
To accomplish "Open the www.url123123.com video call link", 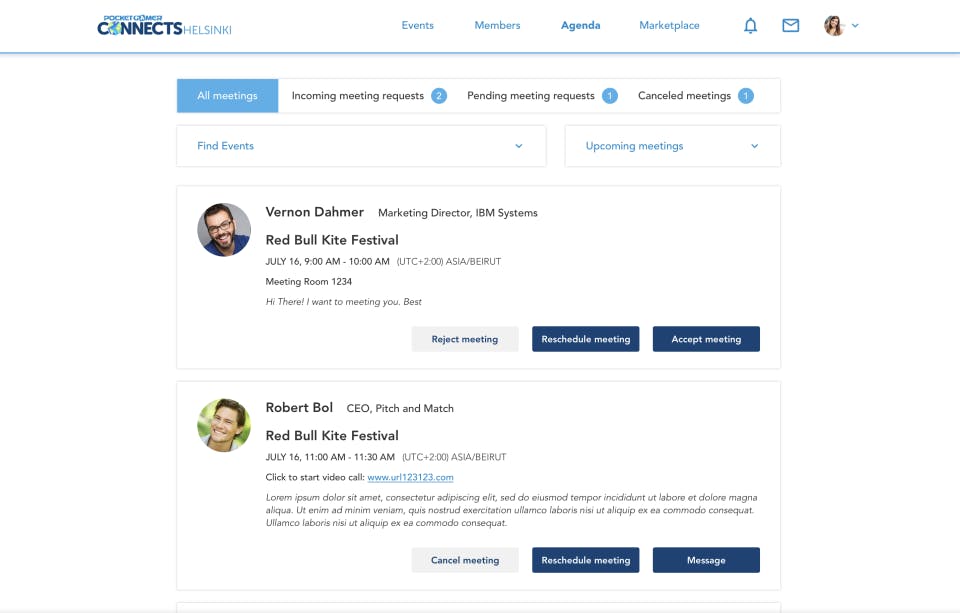I will (410, 477).
